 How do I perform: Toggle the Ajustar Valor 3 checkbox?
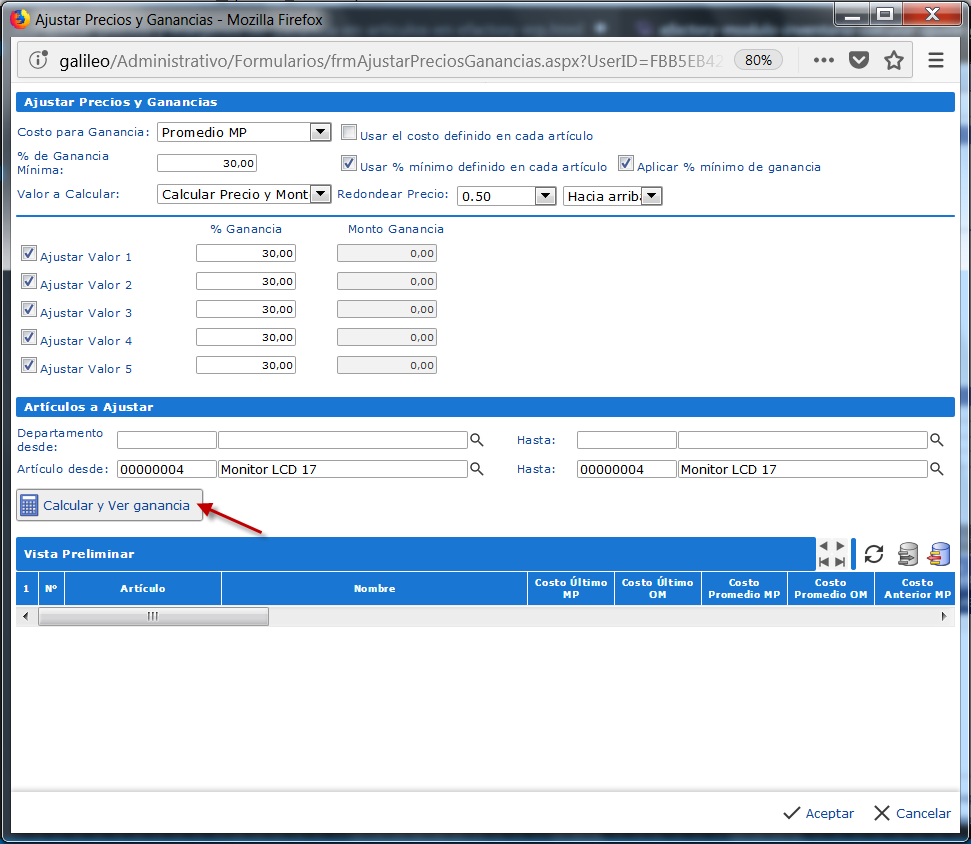pyautogui.click(x=29, y=310)
